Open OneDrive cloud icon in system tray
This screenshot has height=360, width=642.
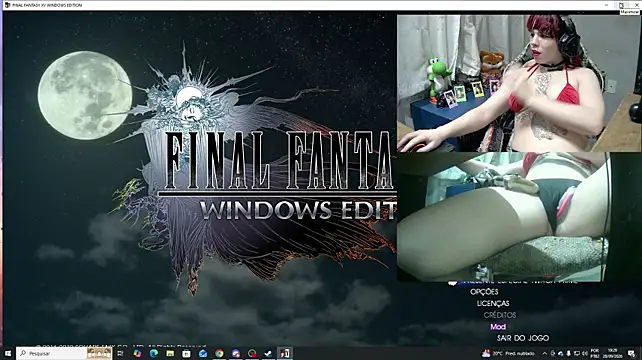tap(560, 353)
